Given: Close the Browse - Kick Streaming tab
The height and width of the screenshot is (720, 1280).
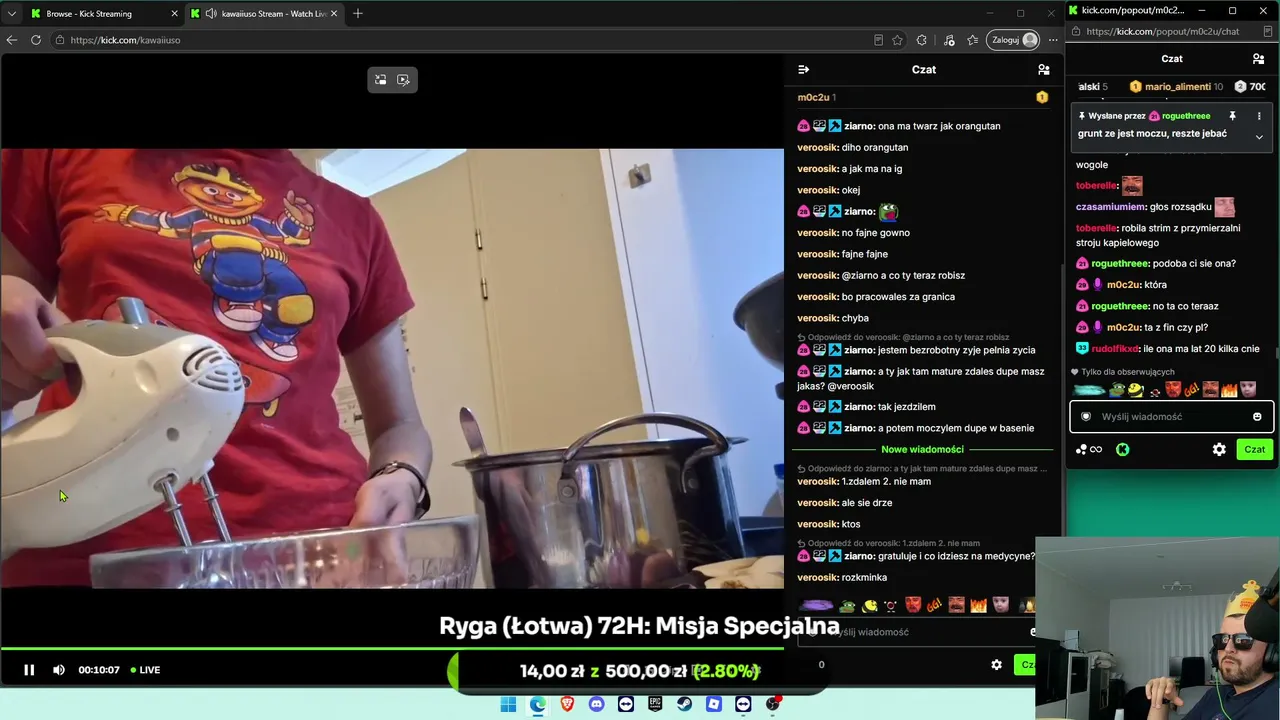Looking at the screenshot, I should click(x=174, y=14).
